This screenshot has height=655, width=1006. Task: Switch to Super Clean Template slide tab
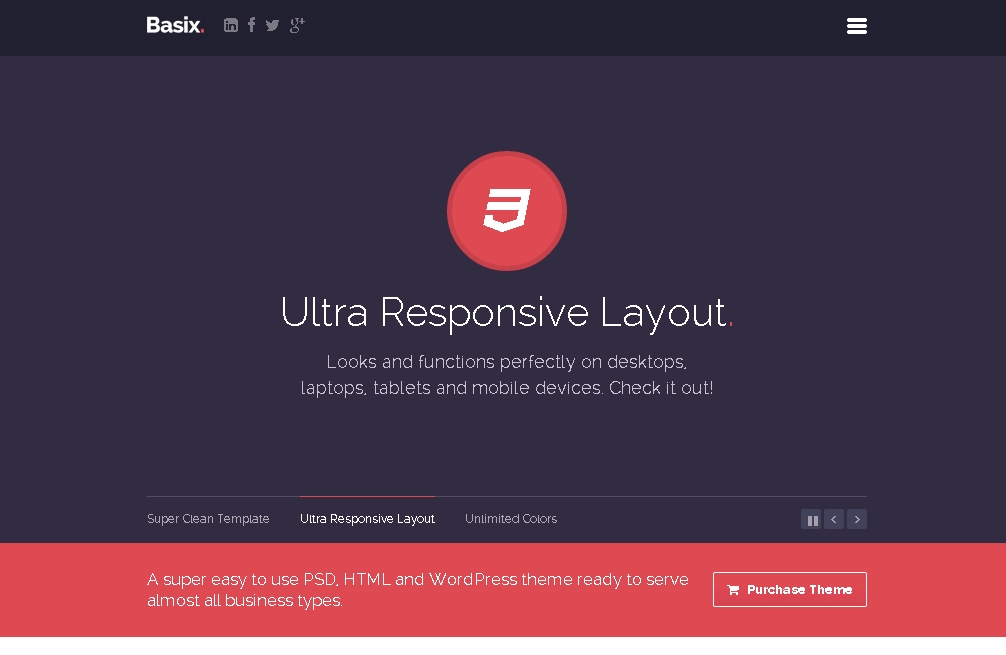pos(208,519)
